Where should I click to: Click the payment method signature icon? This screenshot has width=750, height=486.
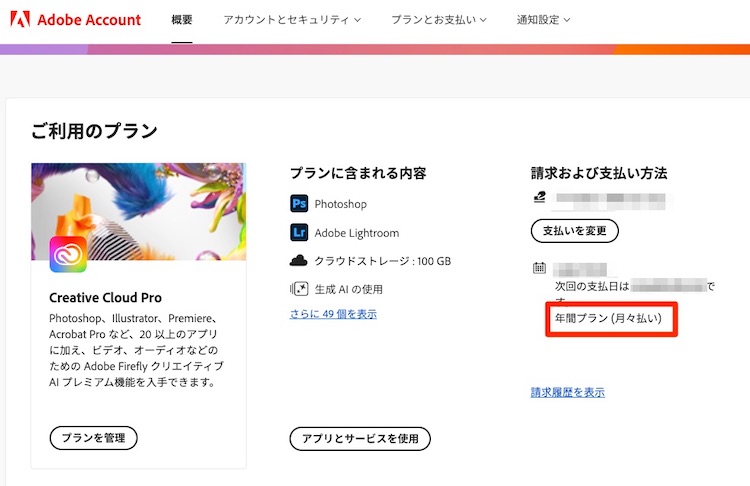(540, 199)
